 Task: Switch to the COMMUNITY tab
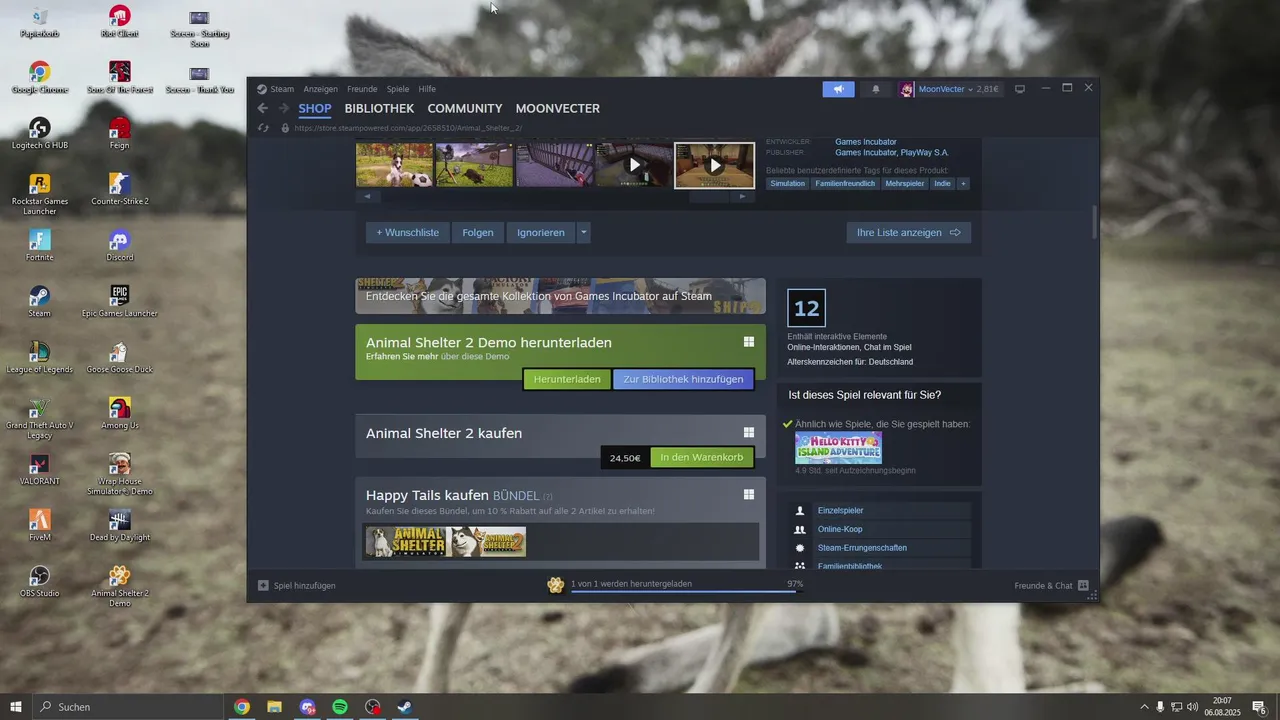click(465, 108)
